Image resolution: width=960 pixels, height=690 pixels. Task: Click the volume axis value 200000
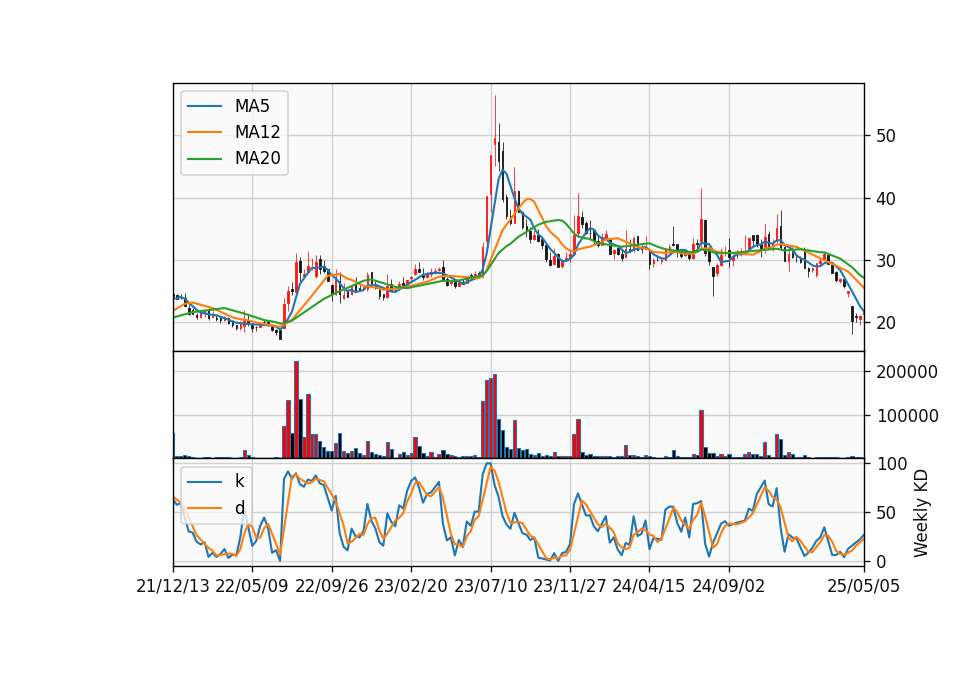[x=907, y=372]
